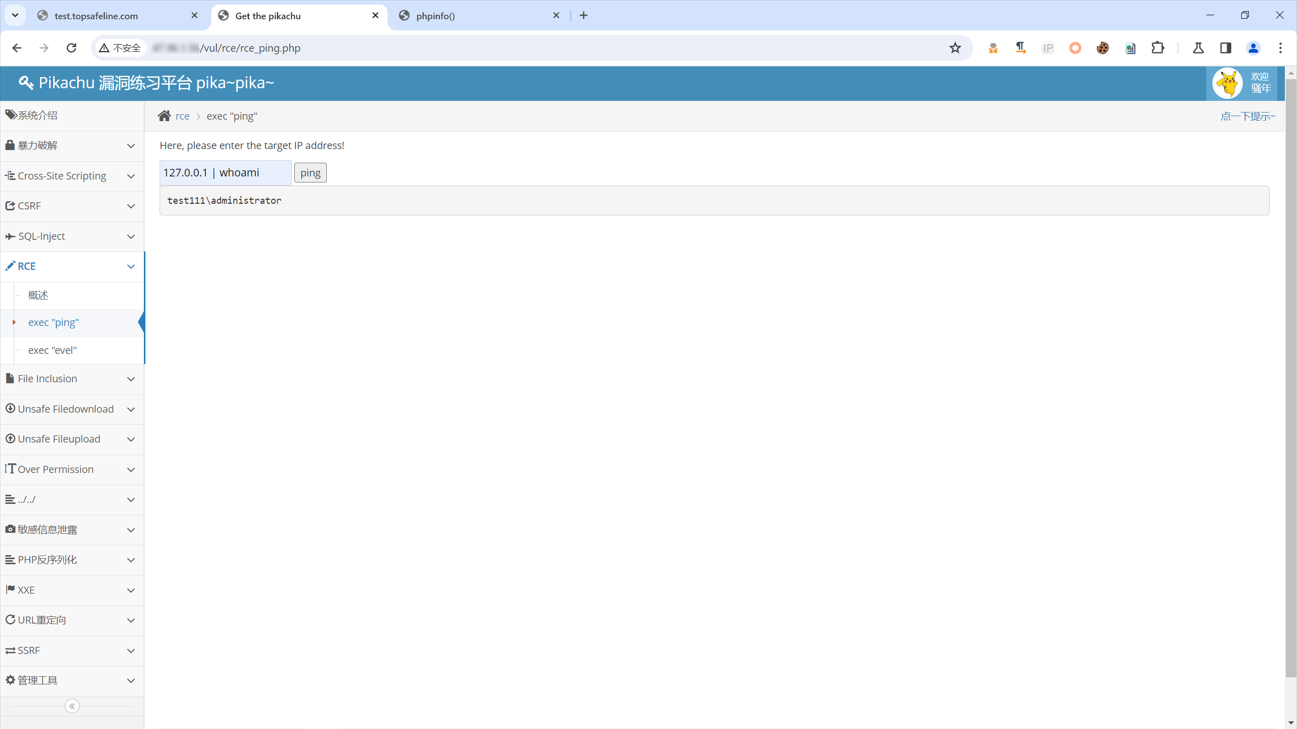Viewport: 1297px width, 729px height.
Task: Click the user profile icon in toolbar
Action: coord(1253,48)
